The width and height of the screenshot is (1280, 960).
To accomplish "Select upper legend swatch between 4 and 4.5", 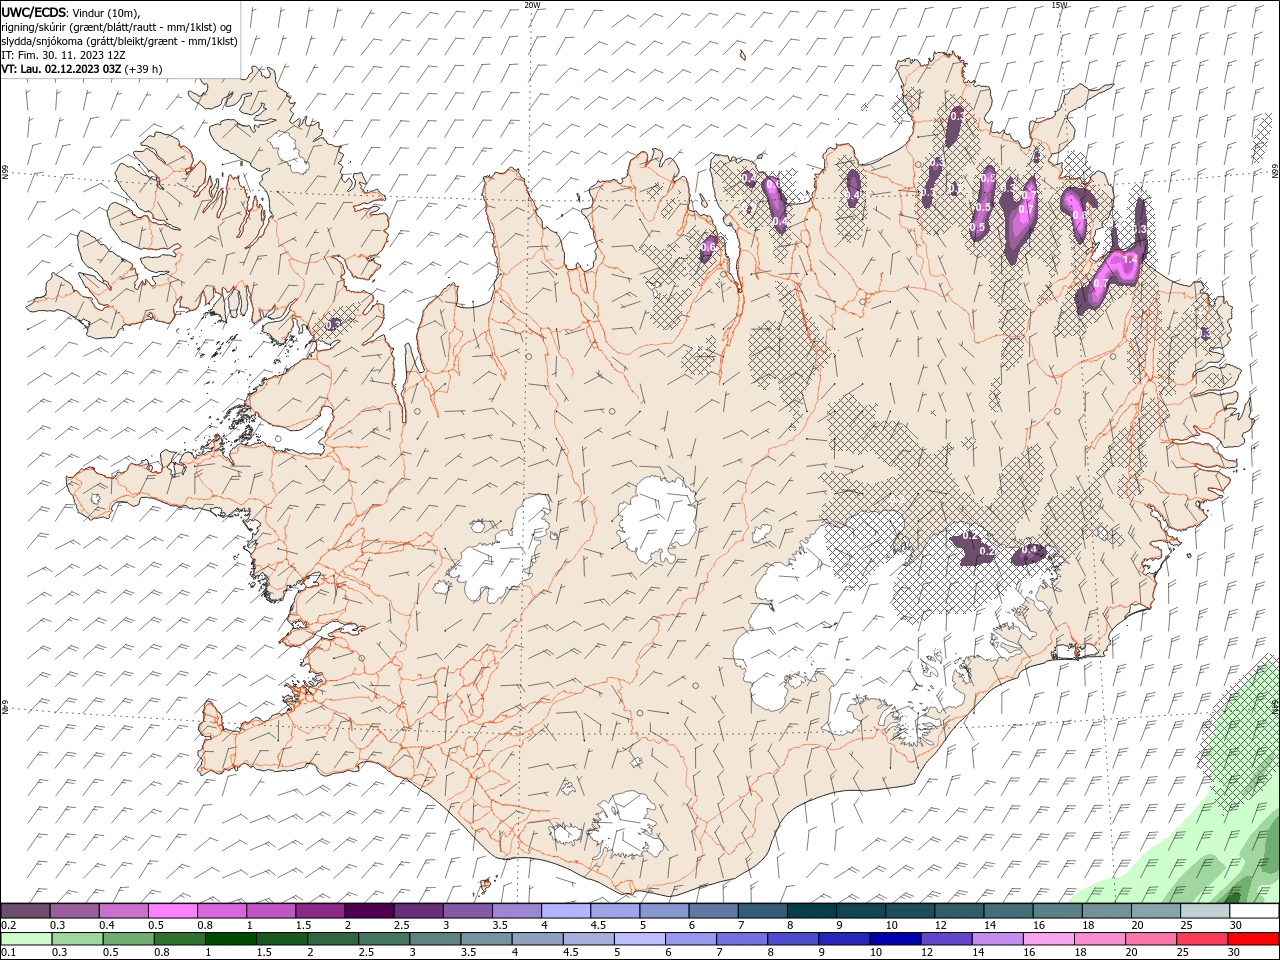I will pos(566,911).
